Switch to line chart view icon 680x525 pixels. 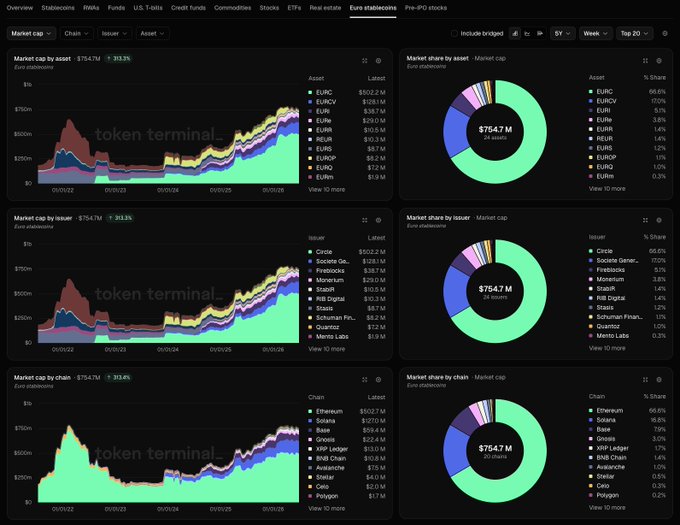tap(527, 33)
